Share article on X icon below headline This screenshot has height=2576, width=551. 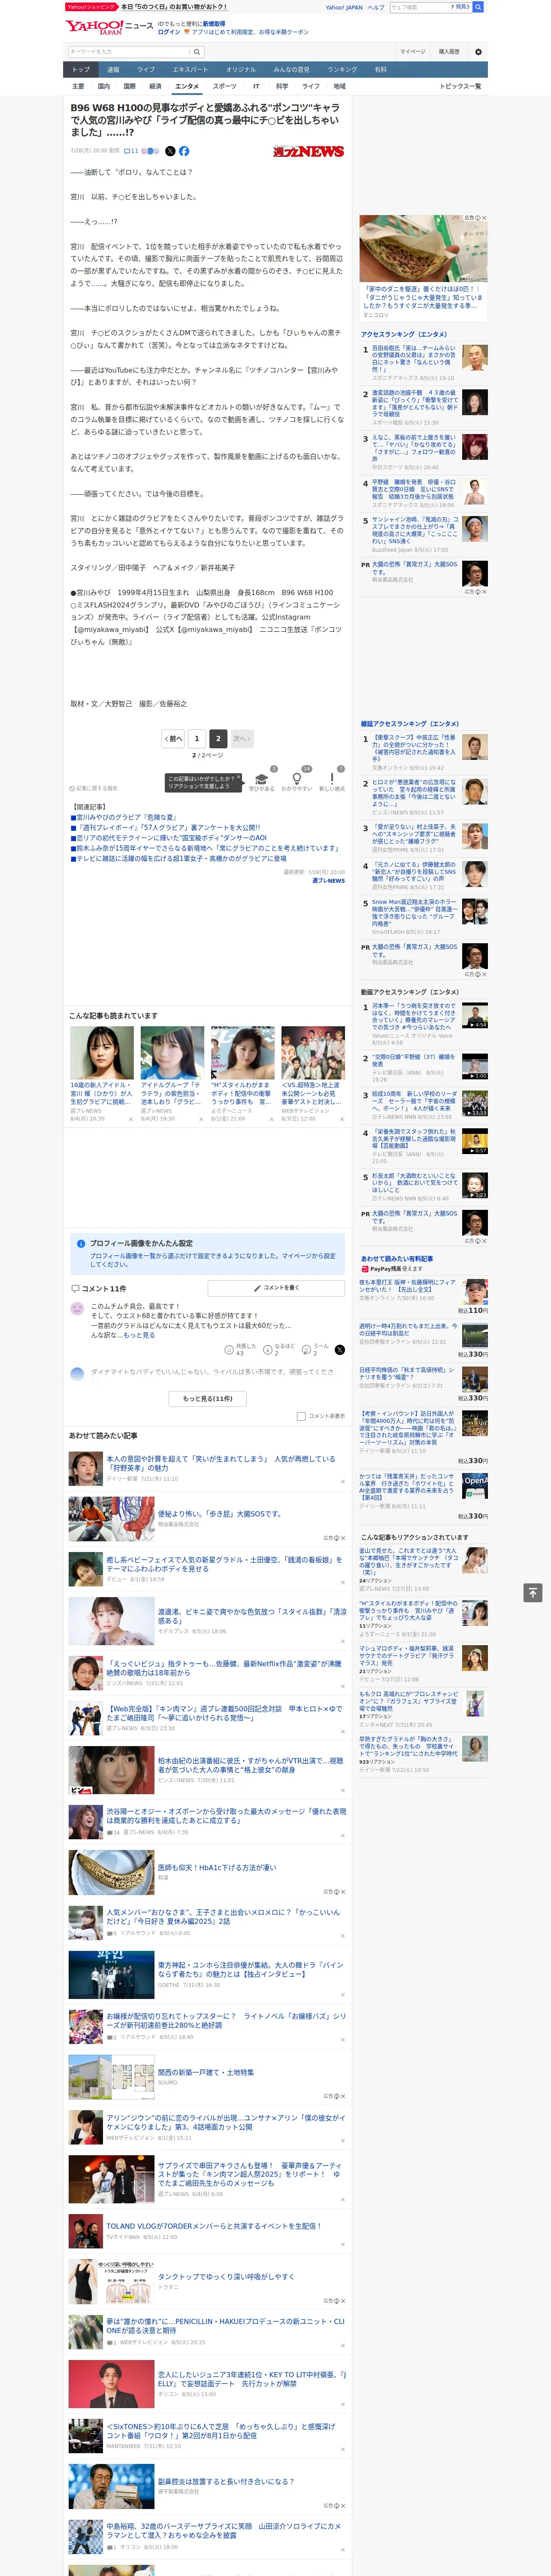point(170,151)
